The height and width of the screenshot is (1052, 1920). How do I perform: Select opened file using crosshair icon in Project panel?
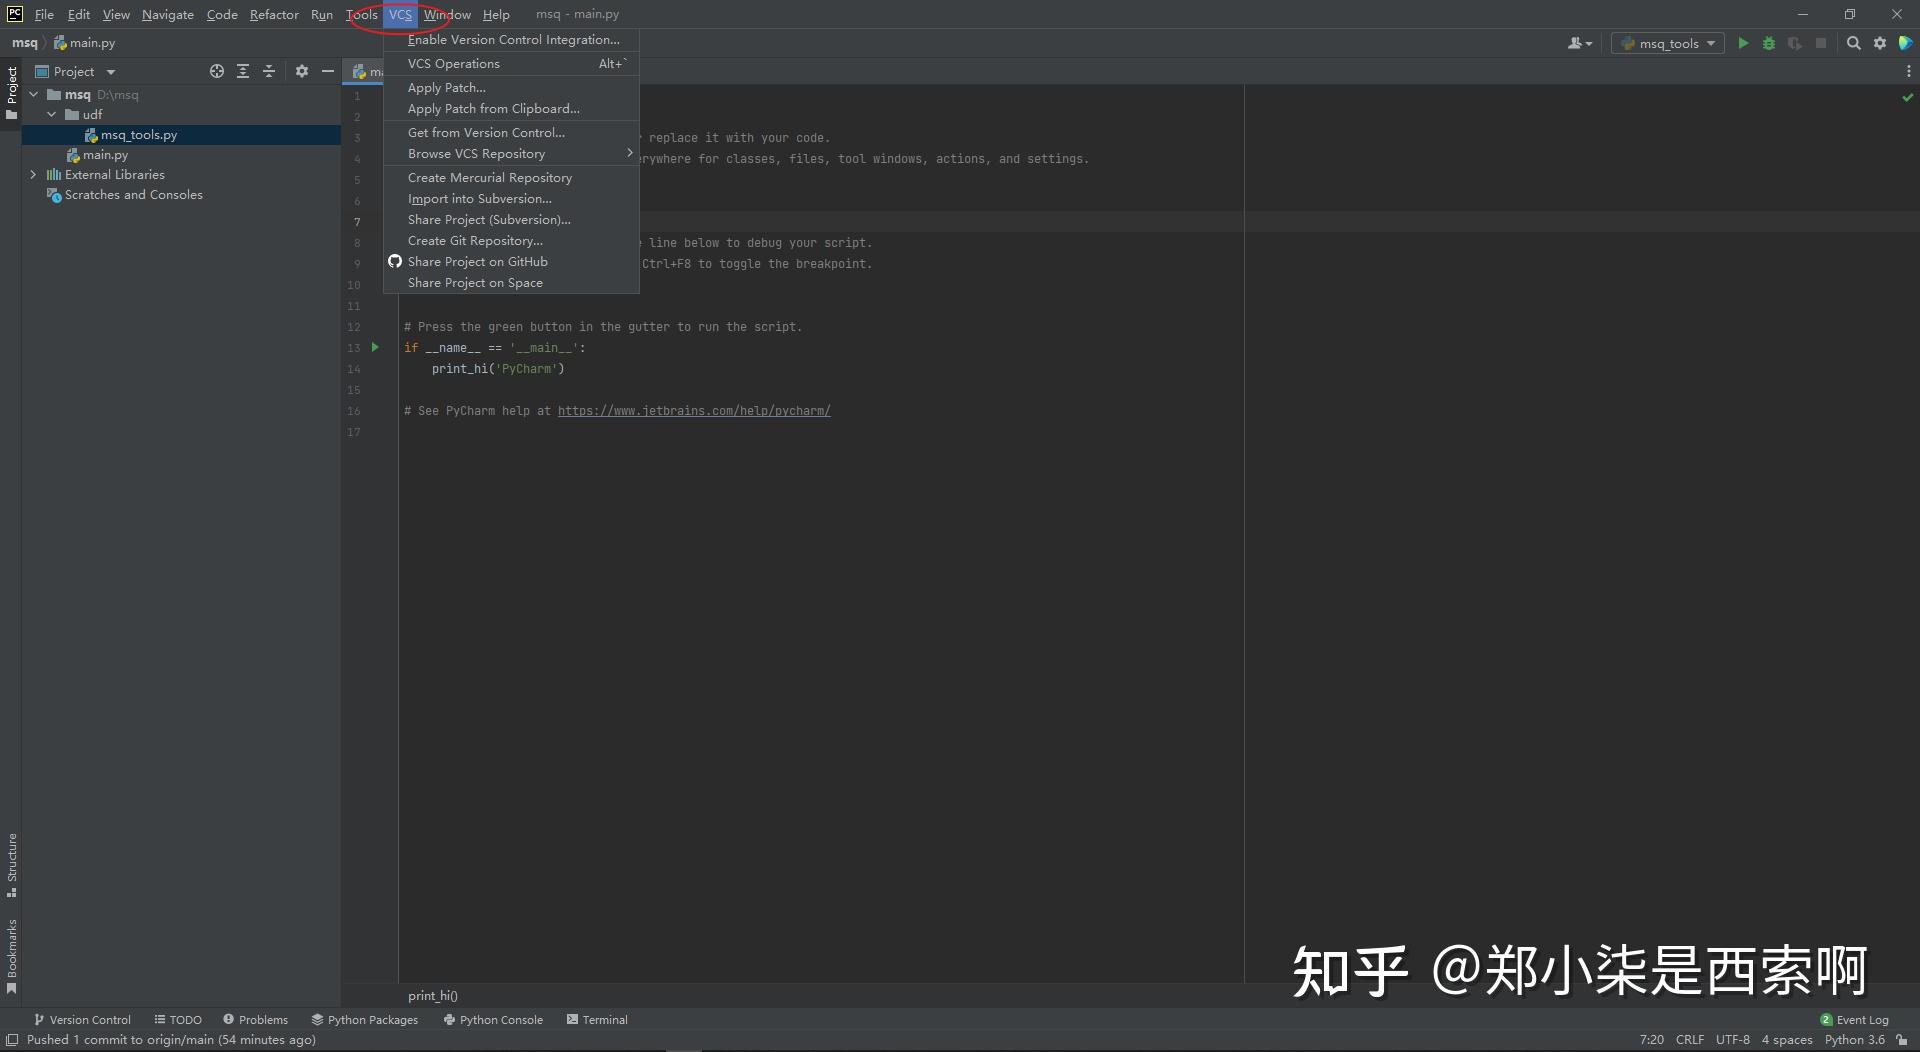(x=216, y=71)
